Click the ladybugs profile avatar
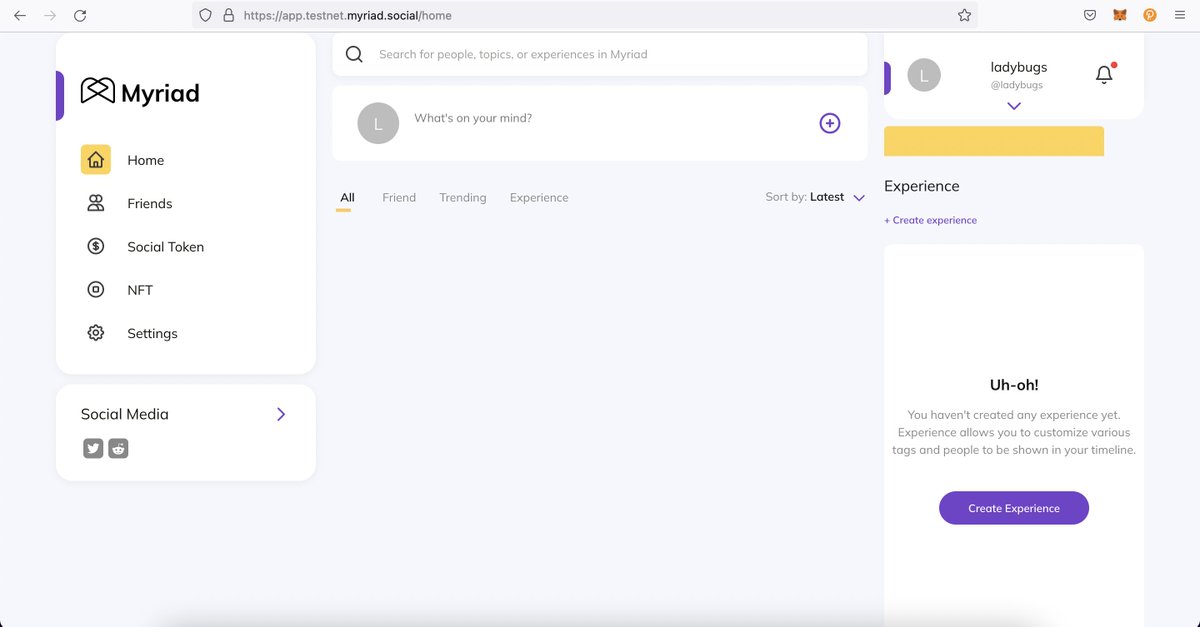The width and height of the screenshot is (1200, 627). [x=924, y=75]
